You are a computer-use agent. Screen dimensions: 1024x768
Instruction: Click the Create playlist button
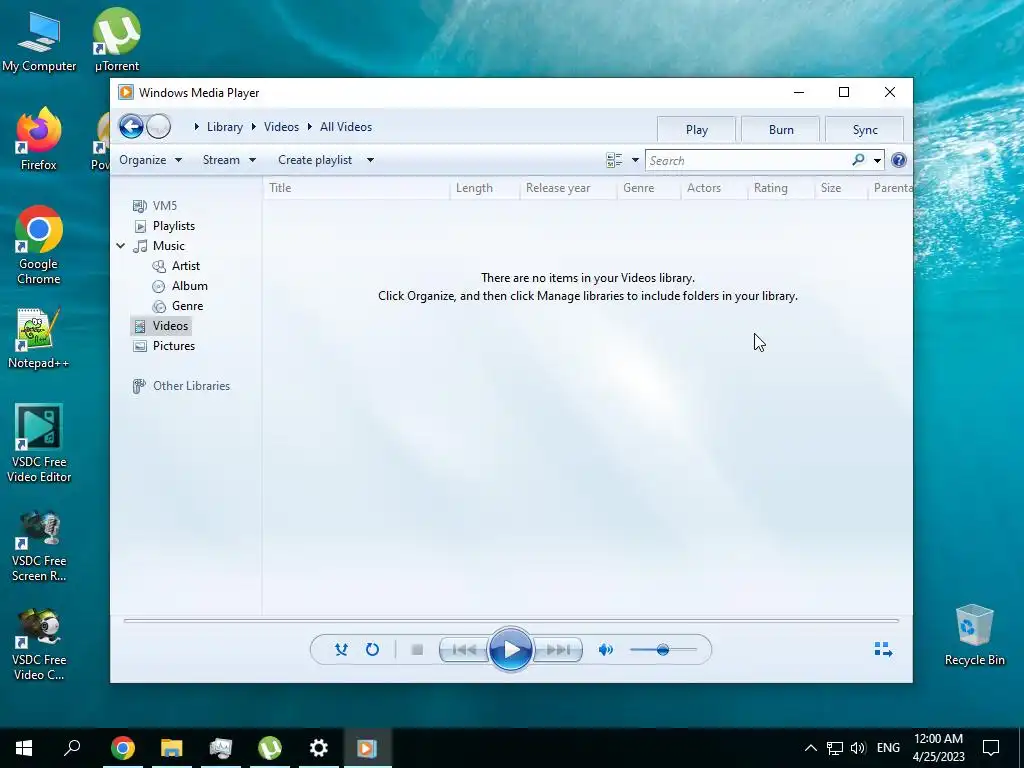coord(315,160)
